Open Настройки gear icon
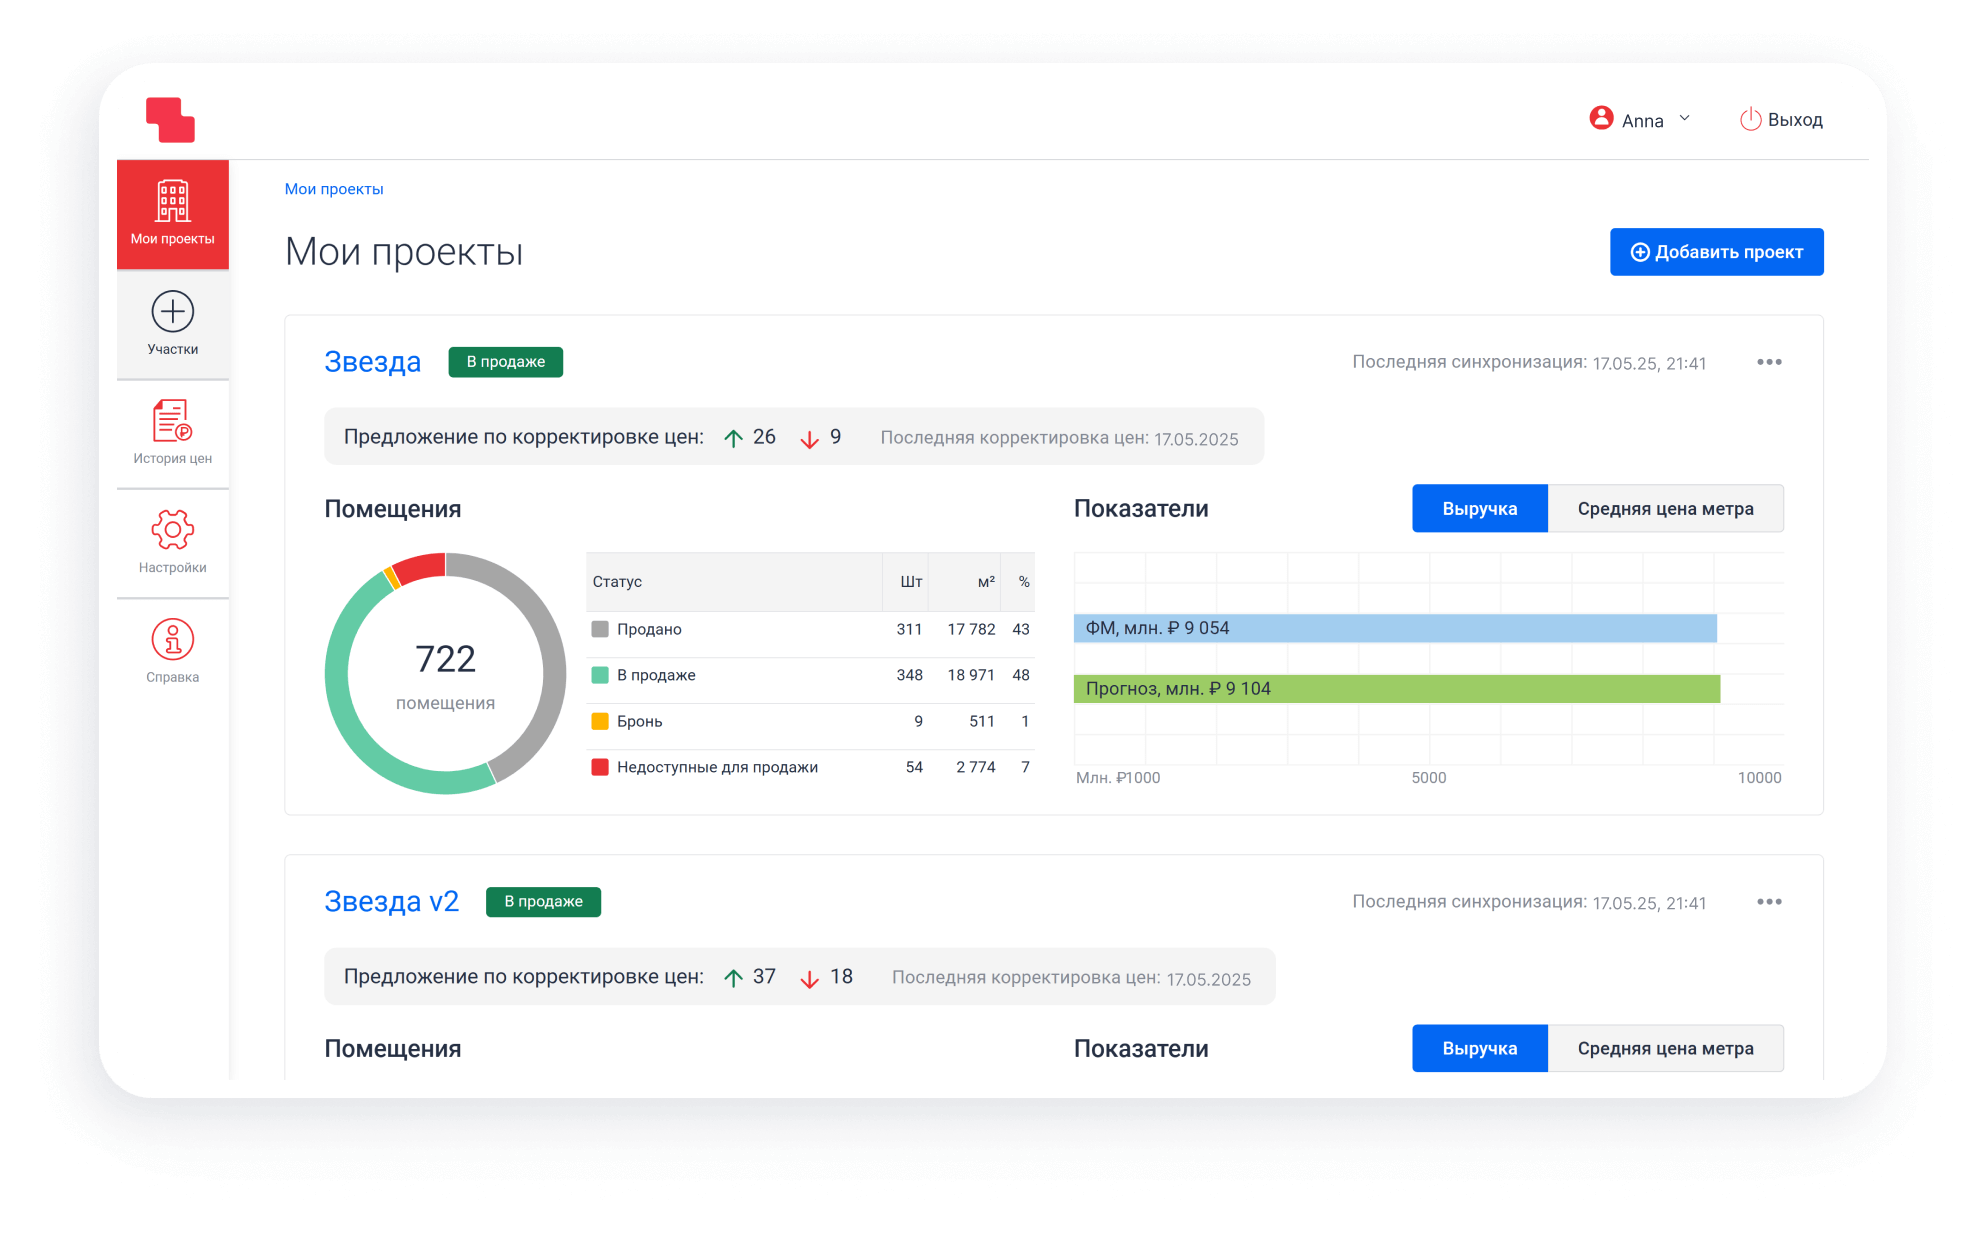 tap(172, 530)
